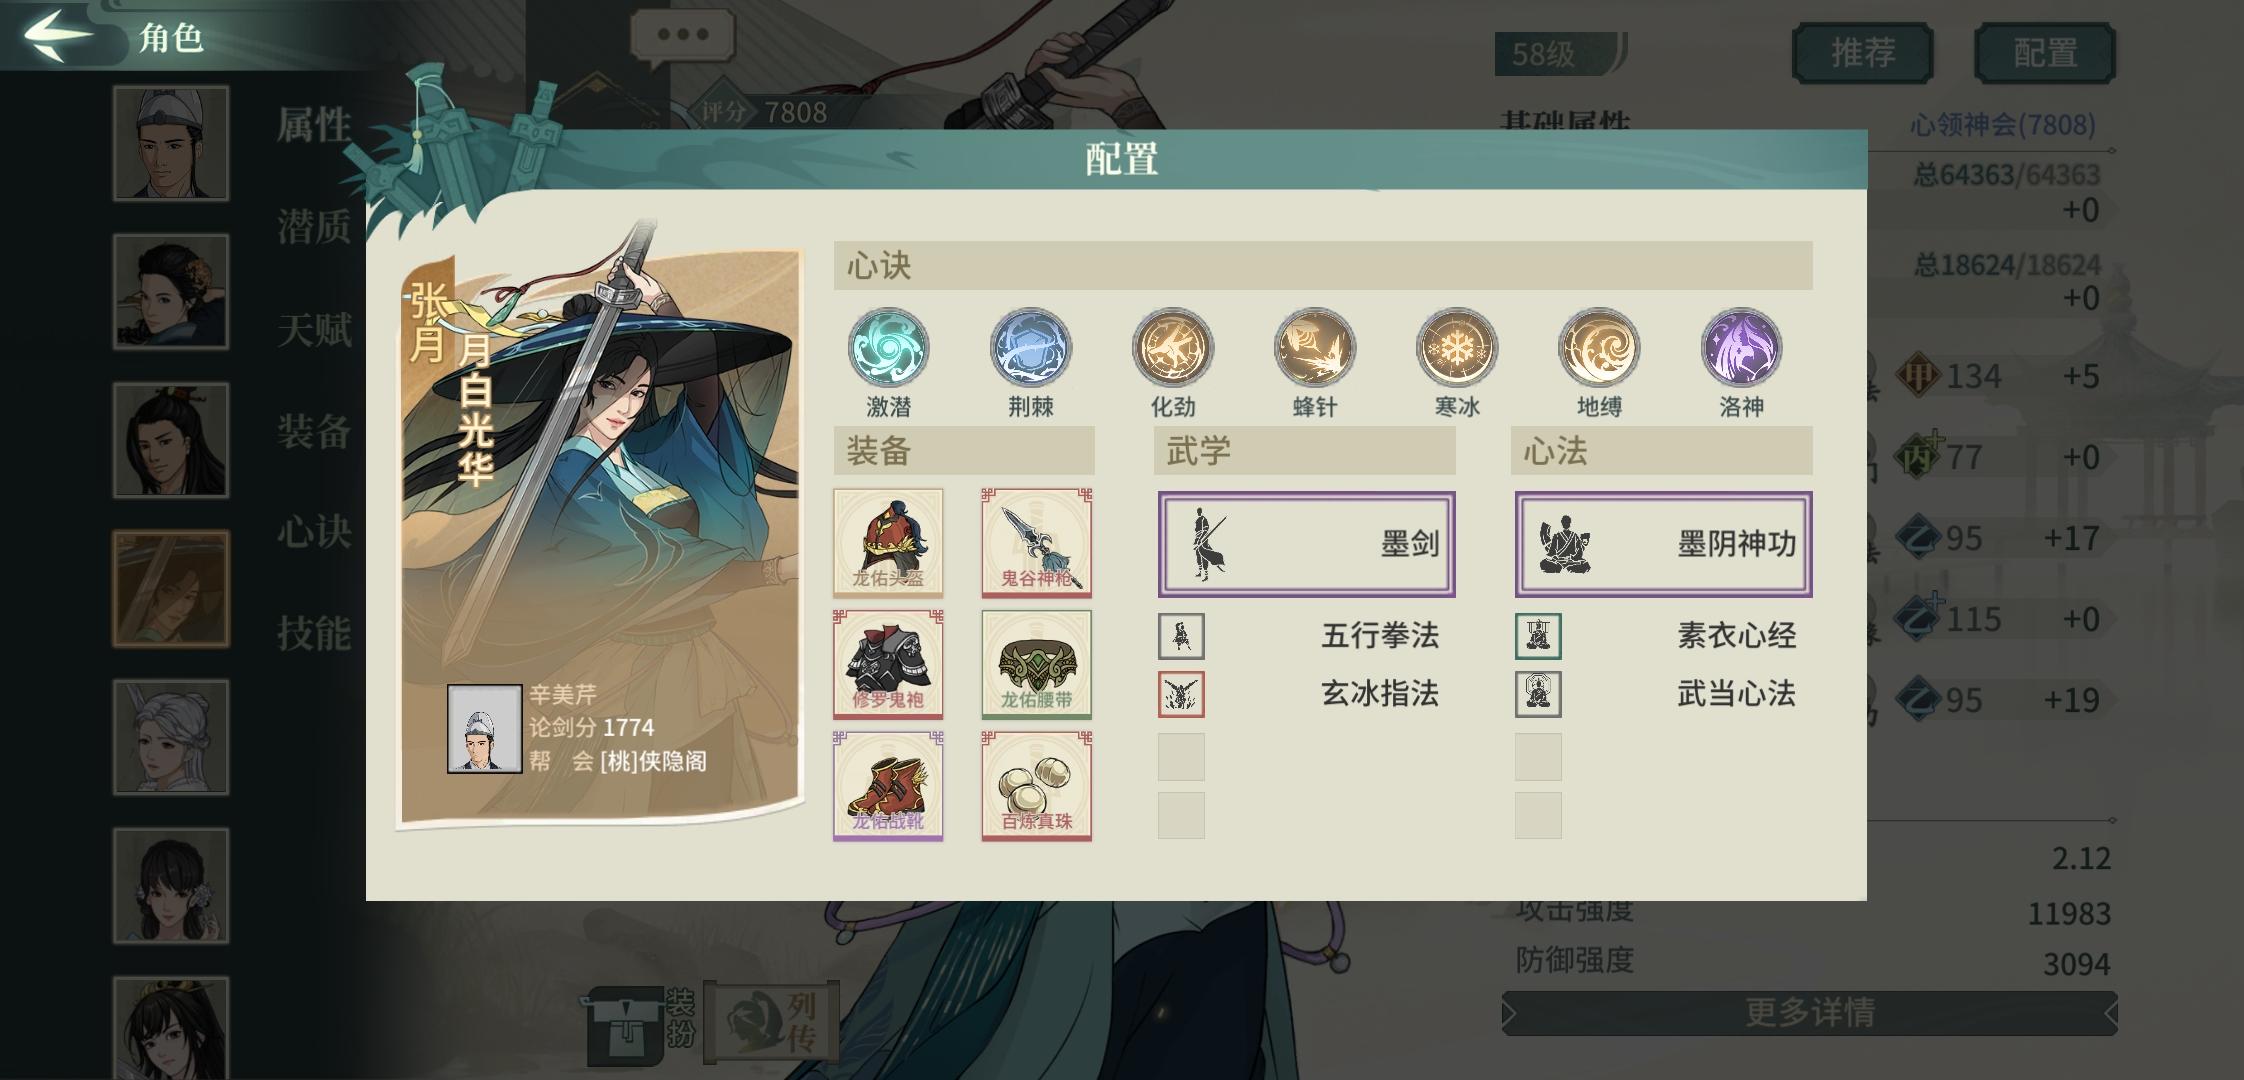Open the 鬼谷神枪 weapon slot

click(1037, 543)
